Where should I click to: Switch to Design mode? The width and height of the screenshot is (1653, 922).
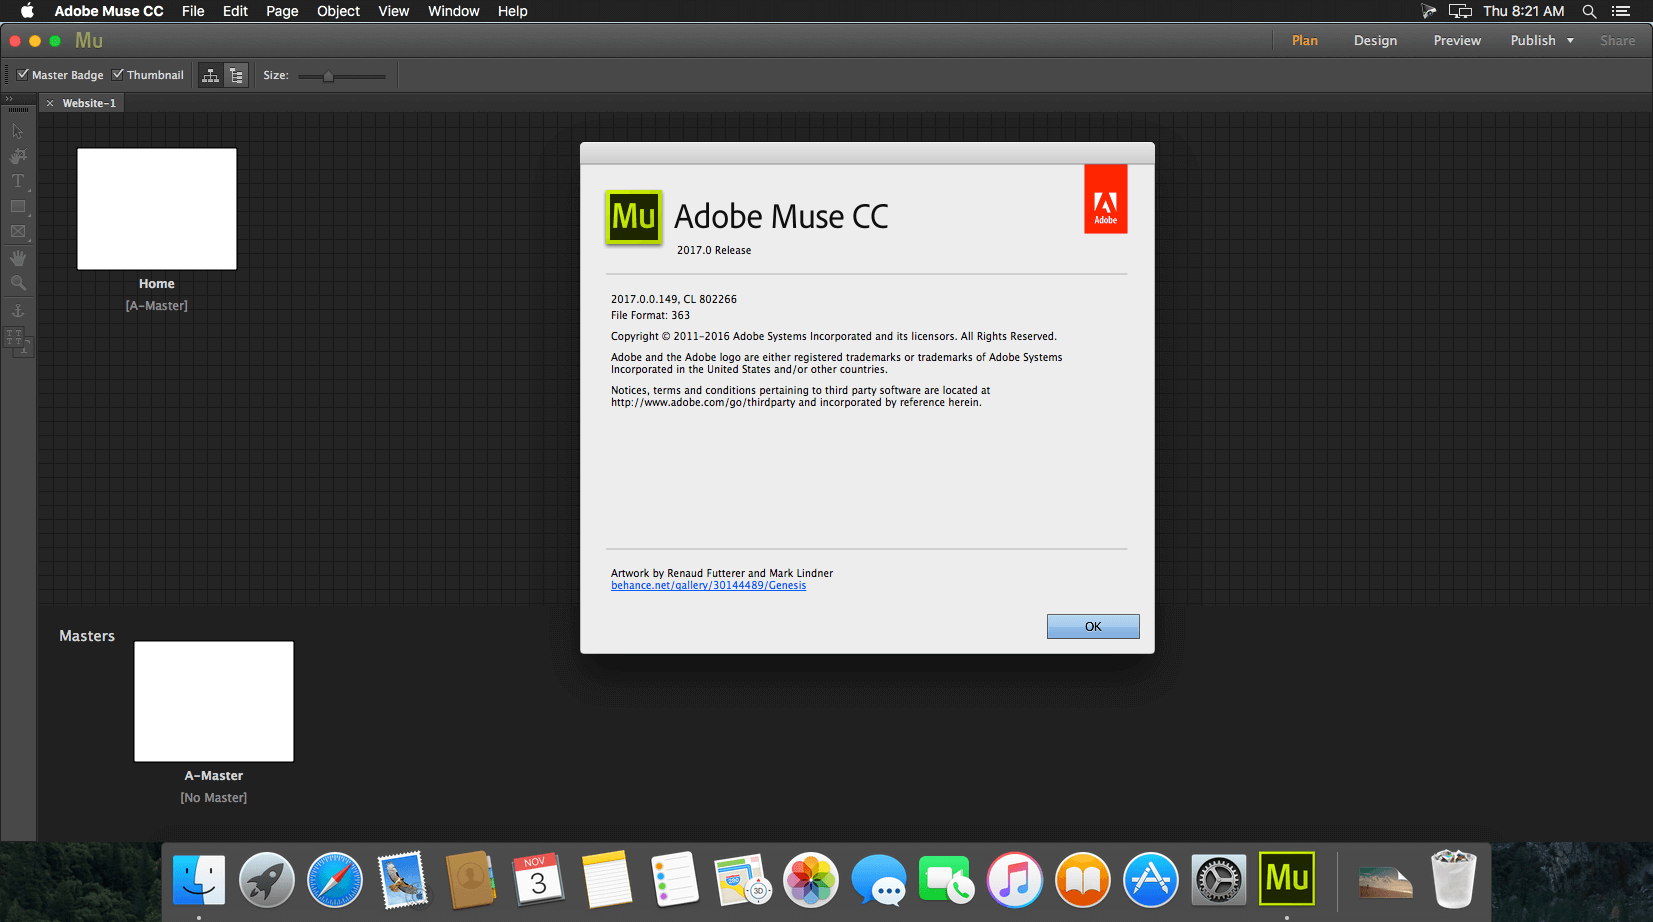pyautogui.click(x=1375, y=41)
